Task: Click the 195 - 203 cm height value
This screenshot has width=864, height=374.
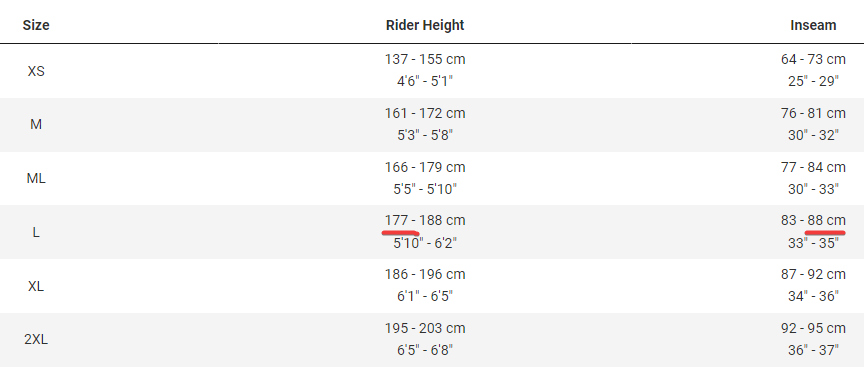Action: point(425,328)
